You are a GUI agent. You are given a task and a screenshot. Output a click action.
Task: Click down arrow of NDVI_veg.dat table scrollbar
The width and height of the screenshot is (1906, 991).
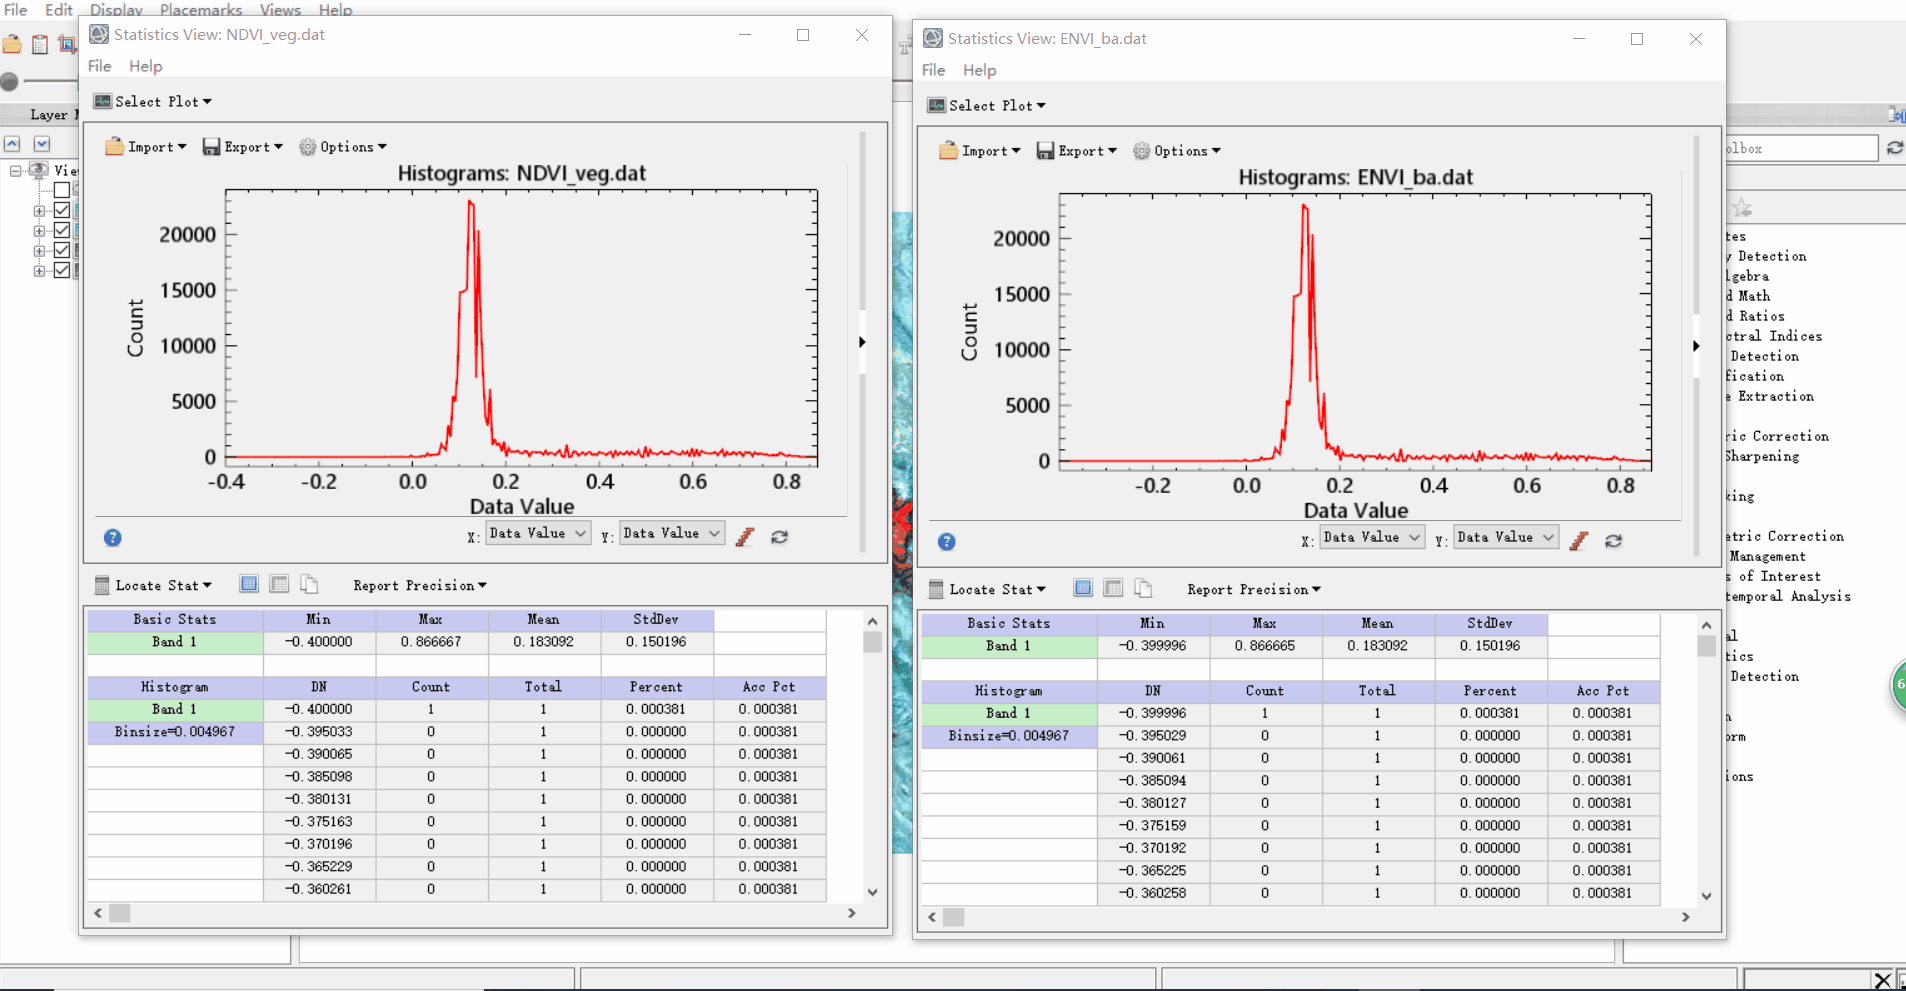coord(872,892)
